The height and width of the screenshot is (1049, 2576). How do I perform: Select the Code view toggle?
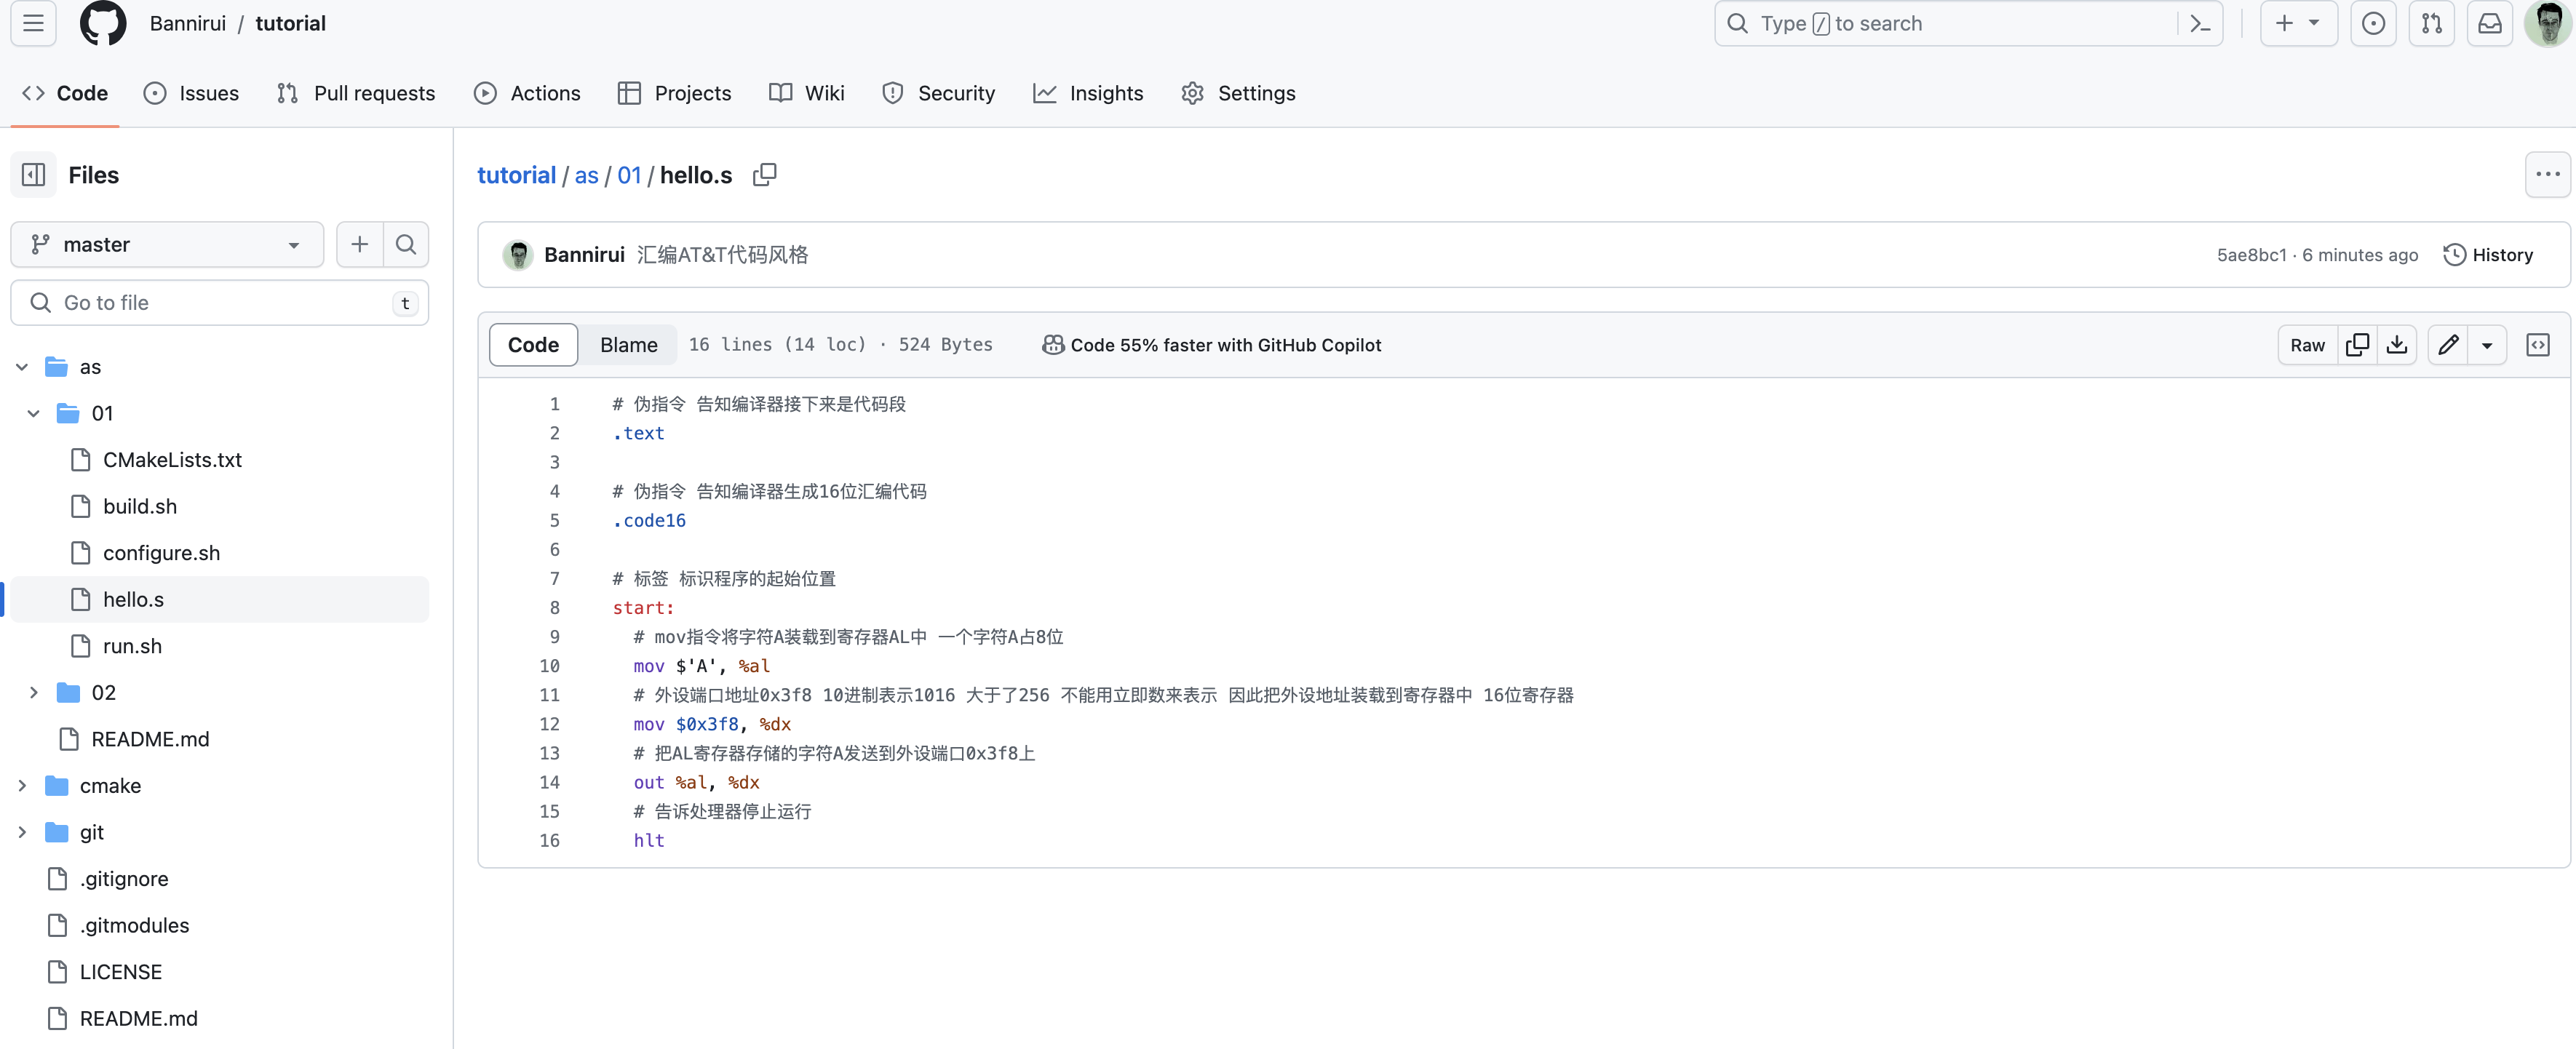click(x=533, y=345)
